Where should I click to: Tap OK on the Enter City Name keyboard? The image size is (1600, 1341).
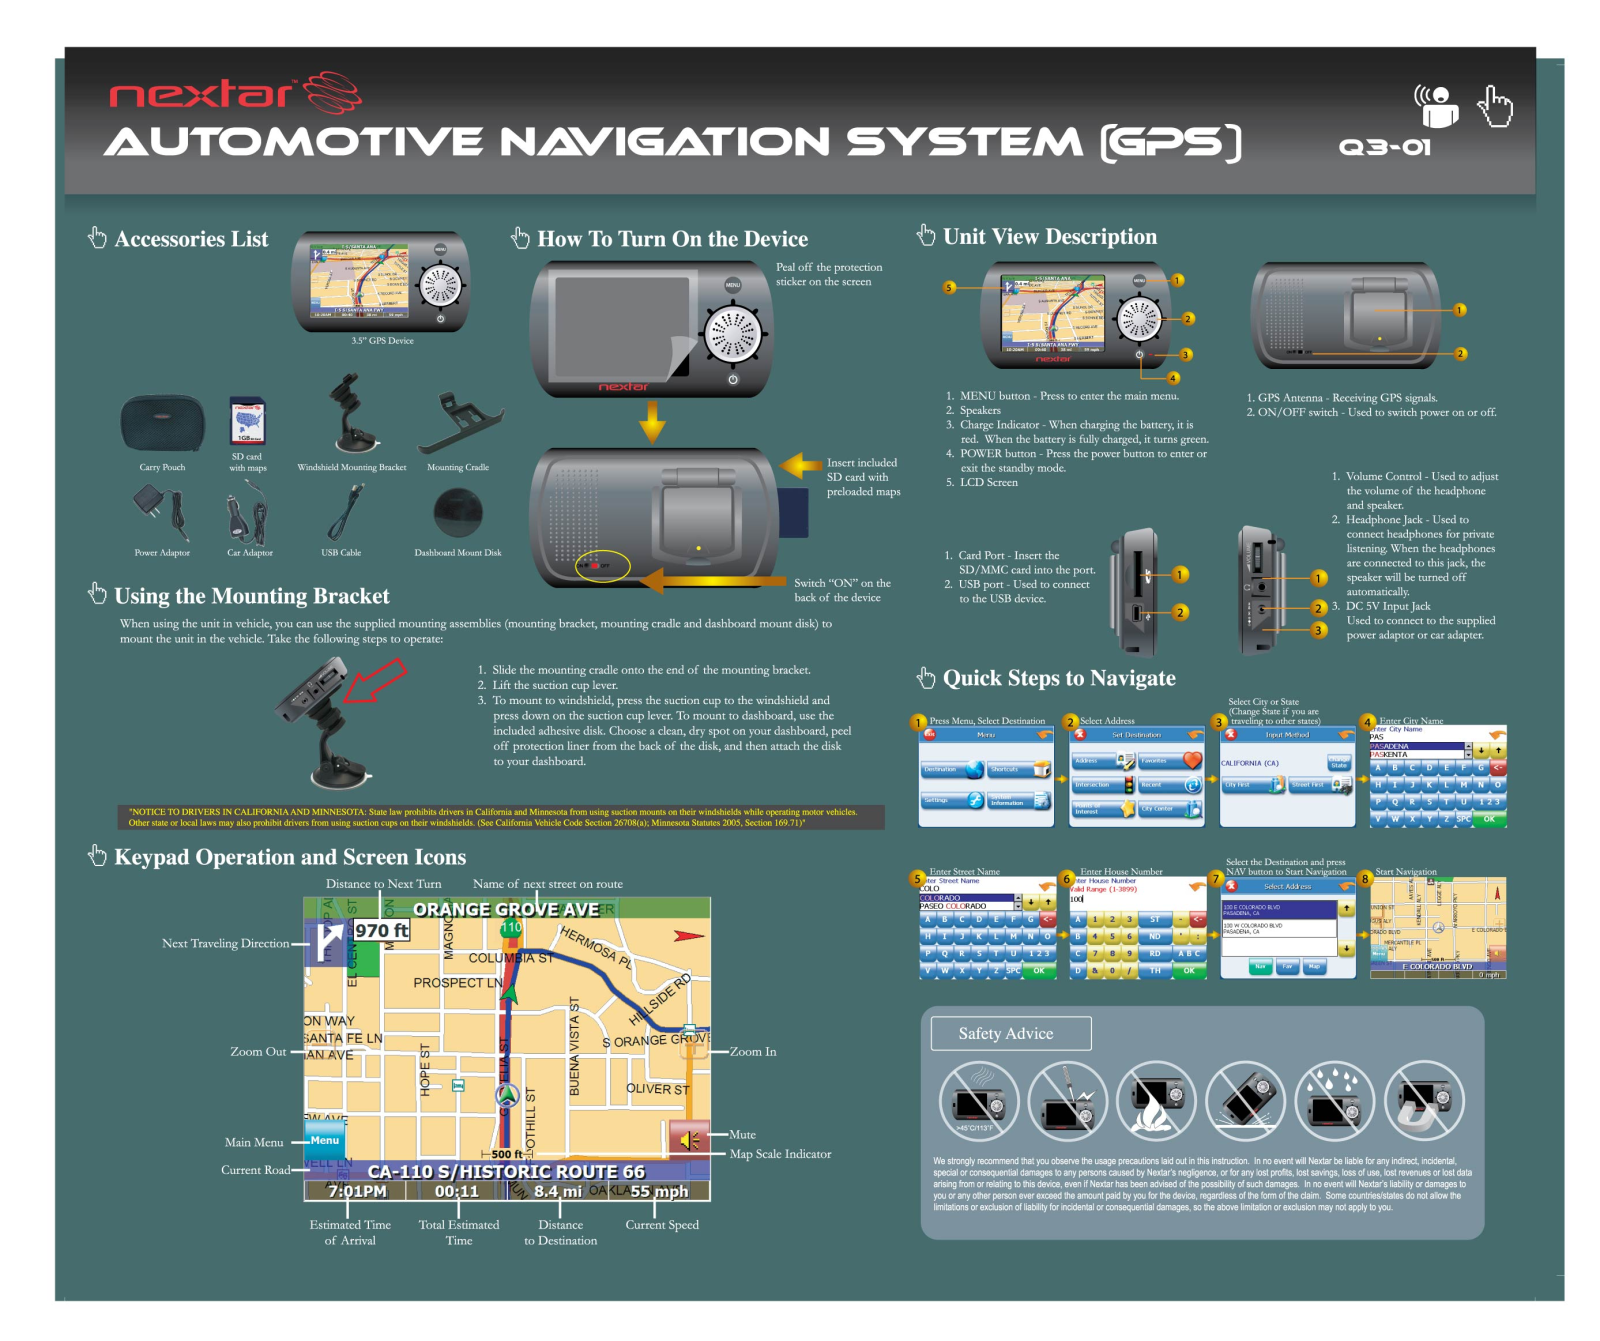(1488, 818)
